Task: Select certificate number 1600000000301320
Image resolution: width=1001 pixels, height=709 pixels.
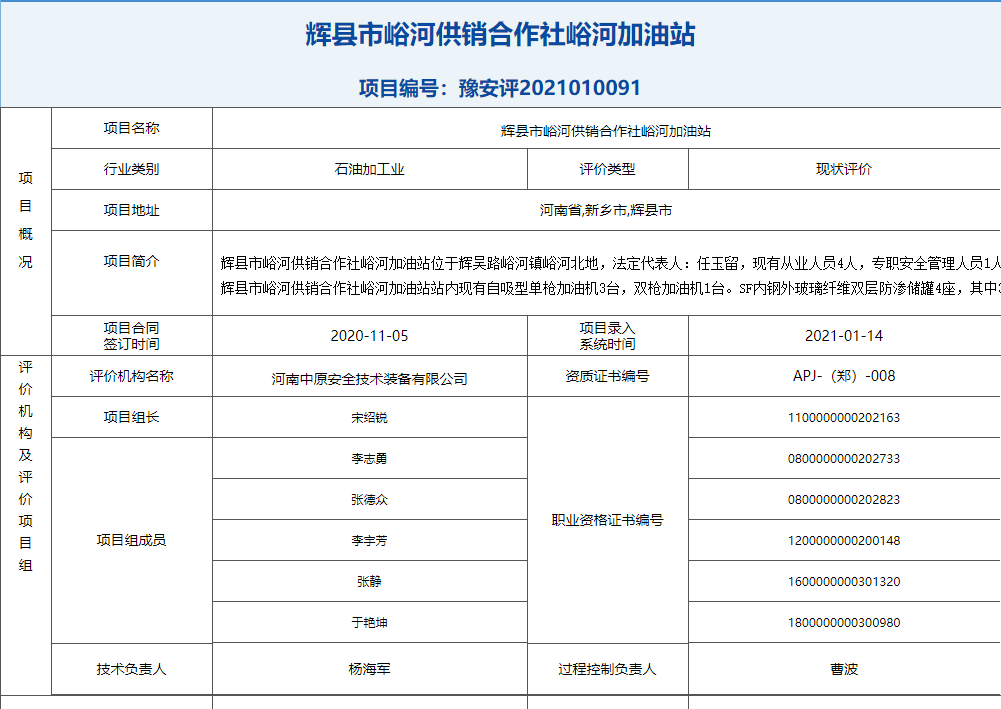Action: click(x=844, y=581)
